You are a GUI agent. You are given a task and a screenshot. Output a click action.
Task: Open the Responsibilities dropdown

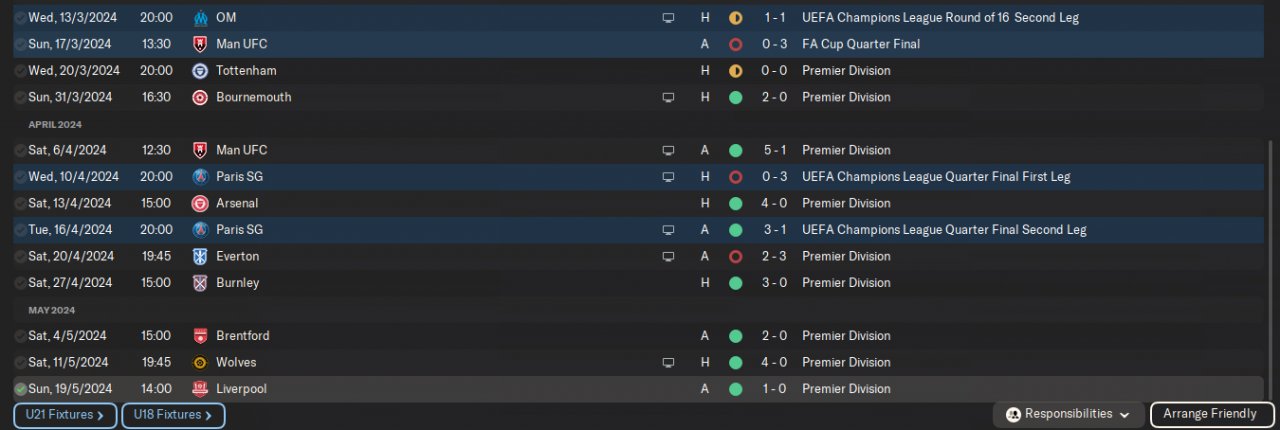point(1069,414)
